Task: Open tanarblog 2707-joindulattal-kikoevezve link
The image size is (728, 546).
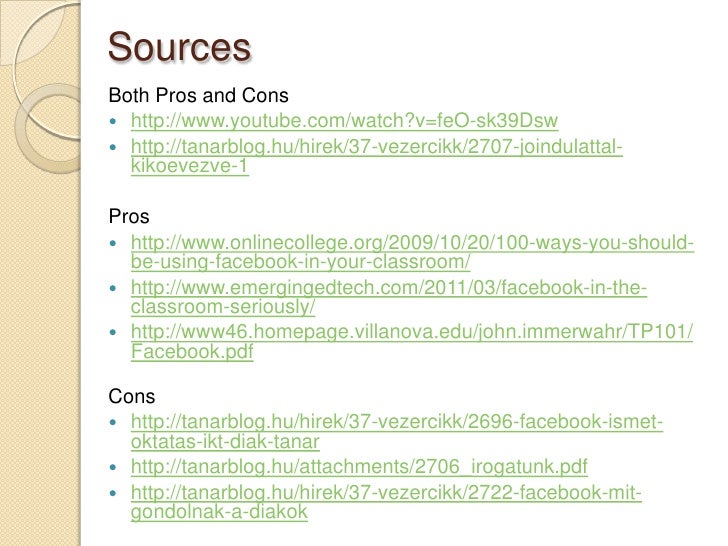Action: (377, 156)
